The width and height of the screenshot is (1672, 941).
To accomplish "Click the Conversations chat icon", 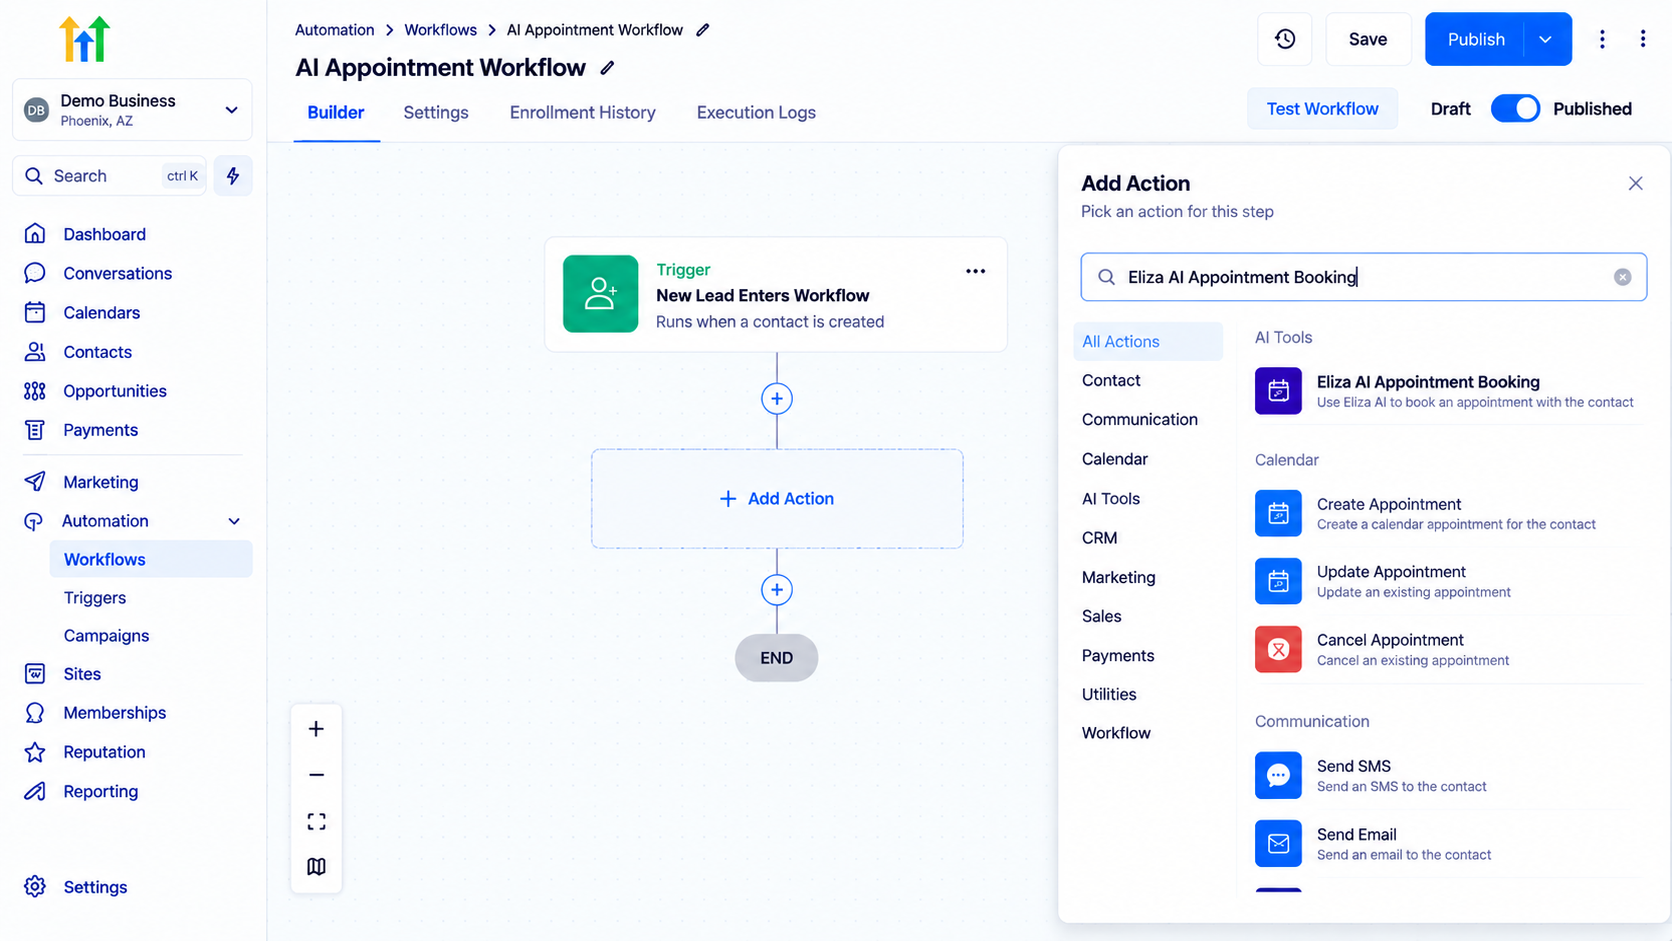I will point(35,273).
